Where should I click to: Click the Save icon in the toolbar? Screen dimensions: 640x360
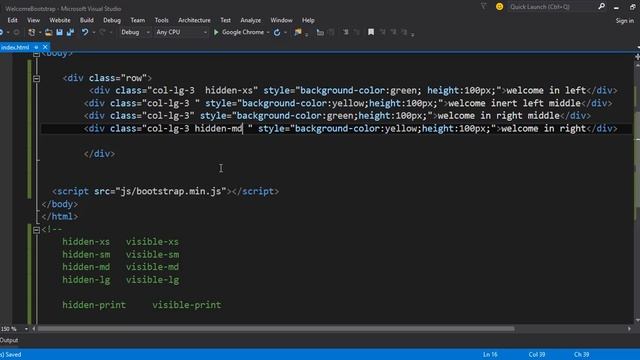click(60, 32)
